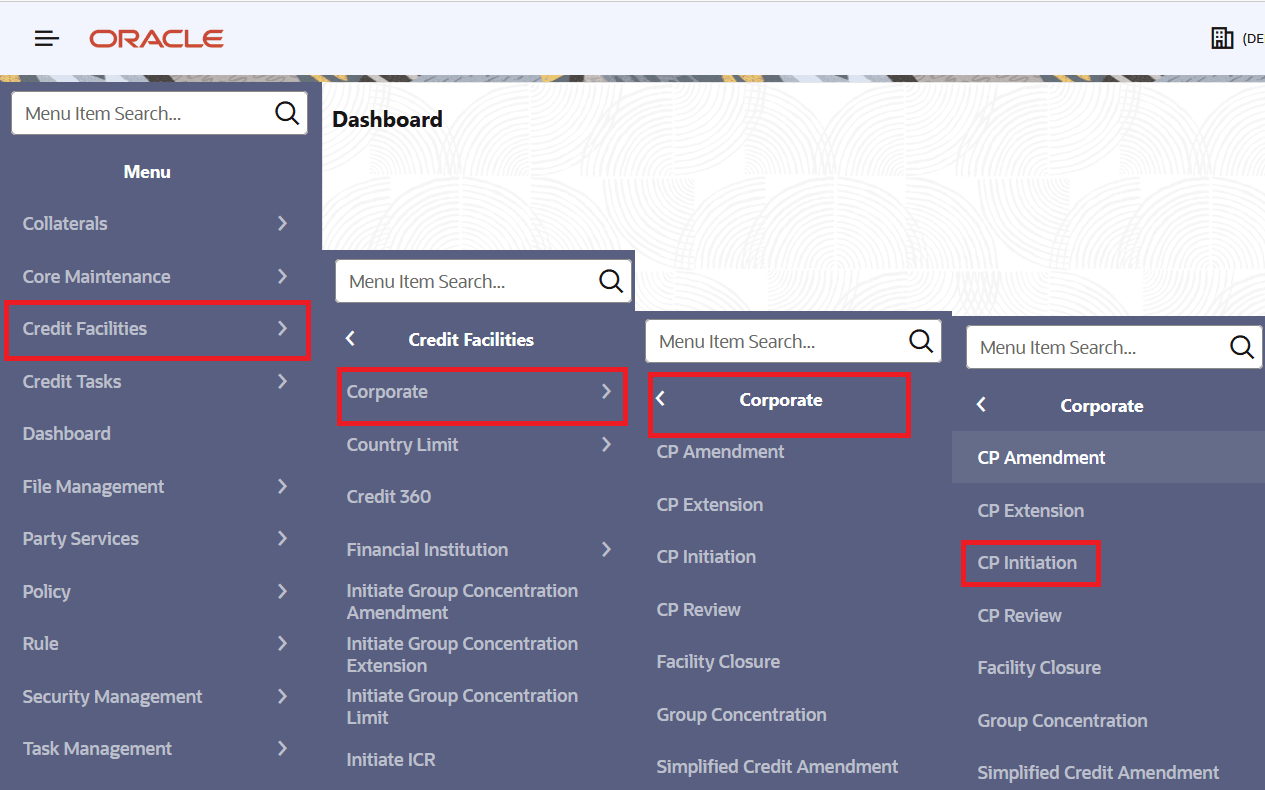Toggle the hamburger navigation menu icon
This screenshot has height=790, width=1265.
(47, 39)
